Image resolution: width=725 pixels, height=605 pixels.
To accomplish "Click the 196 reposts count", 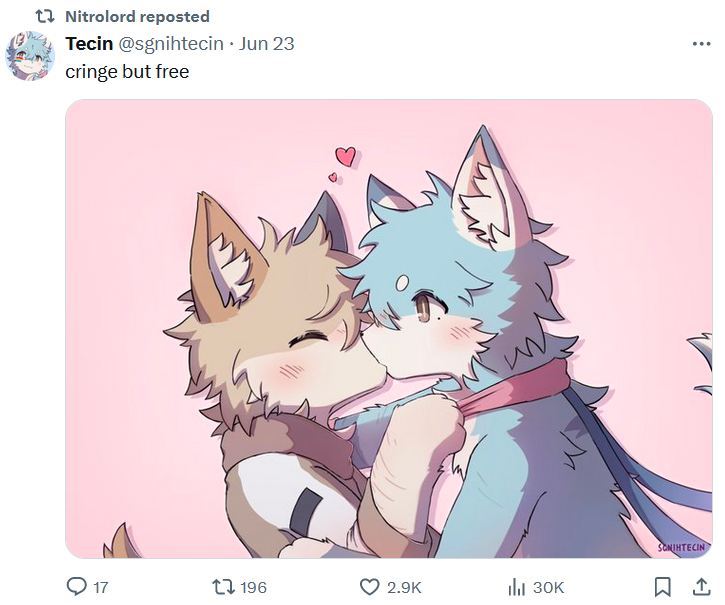I will (253, 587).
